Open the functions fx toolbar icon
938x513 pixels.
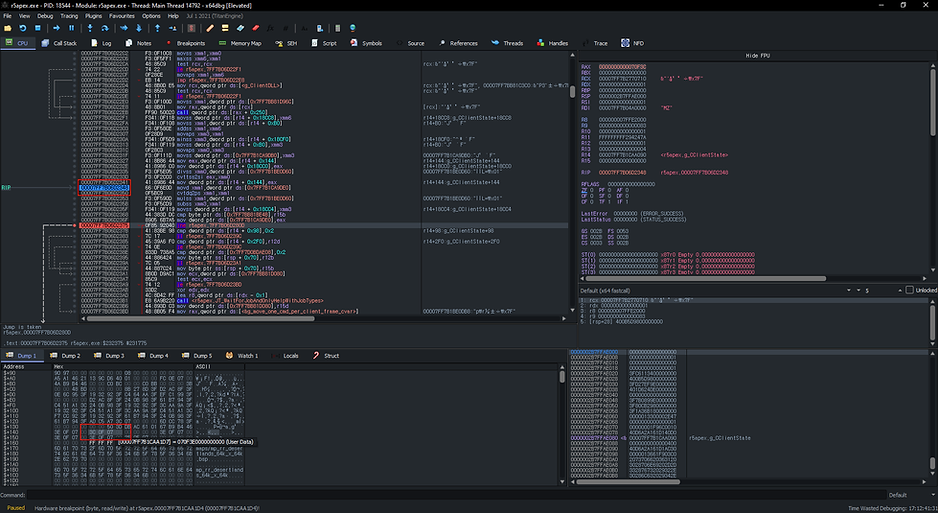(270, 28)
